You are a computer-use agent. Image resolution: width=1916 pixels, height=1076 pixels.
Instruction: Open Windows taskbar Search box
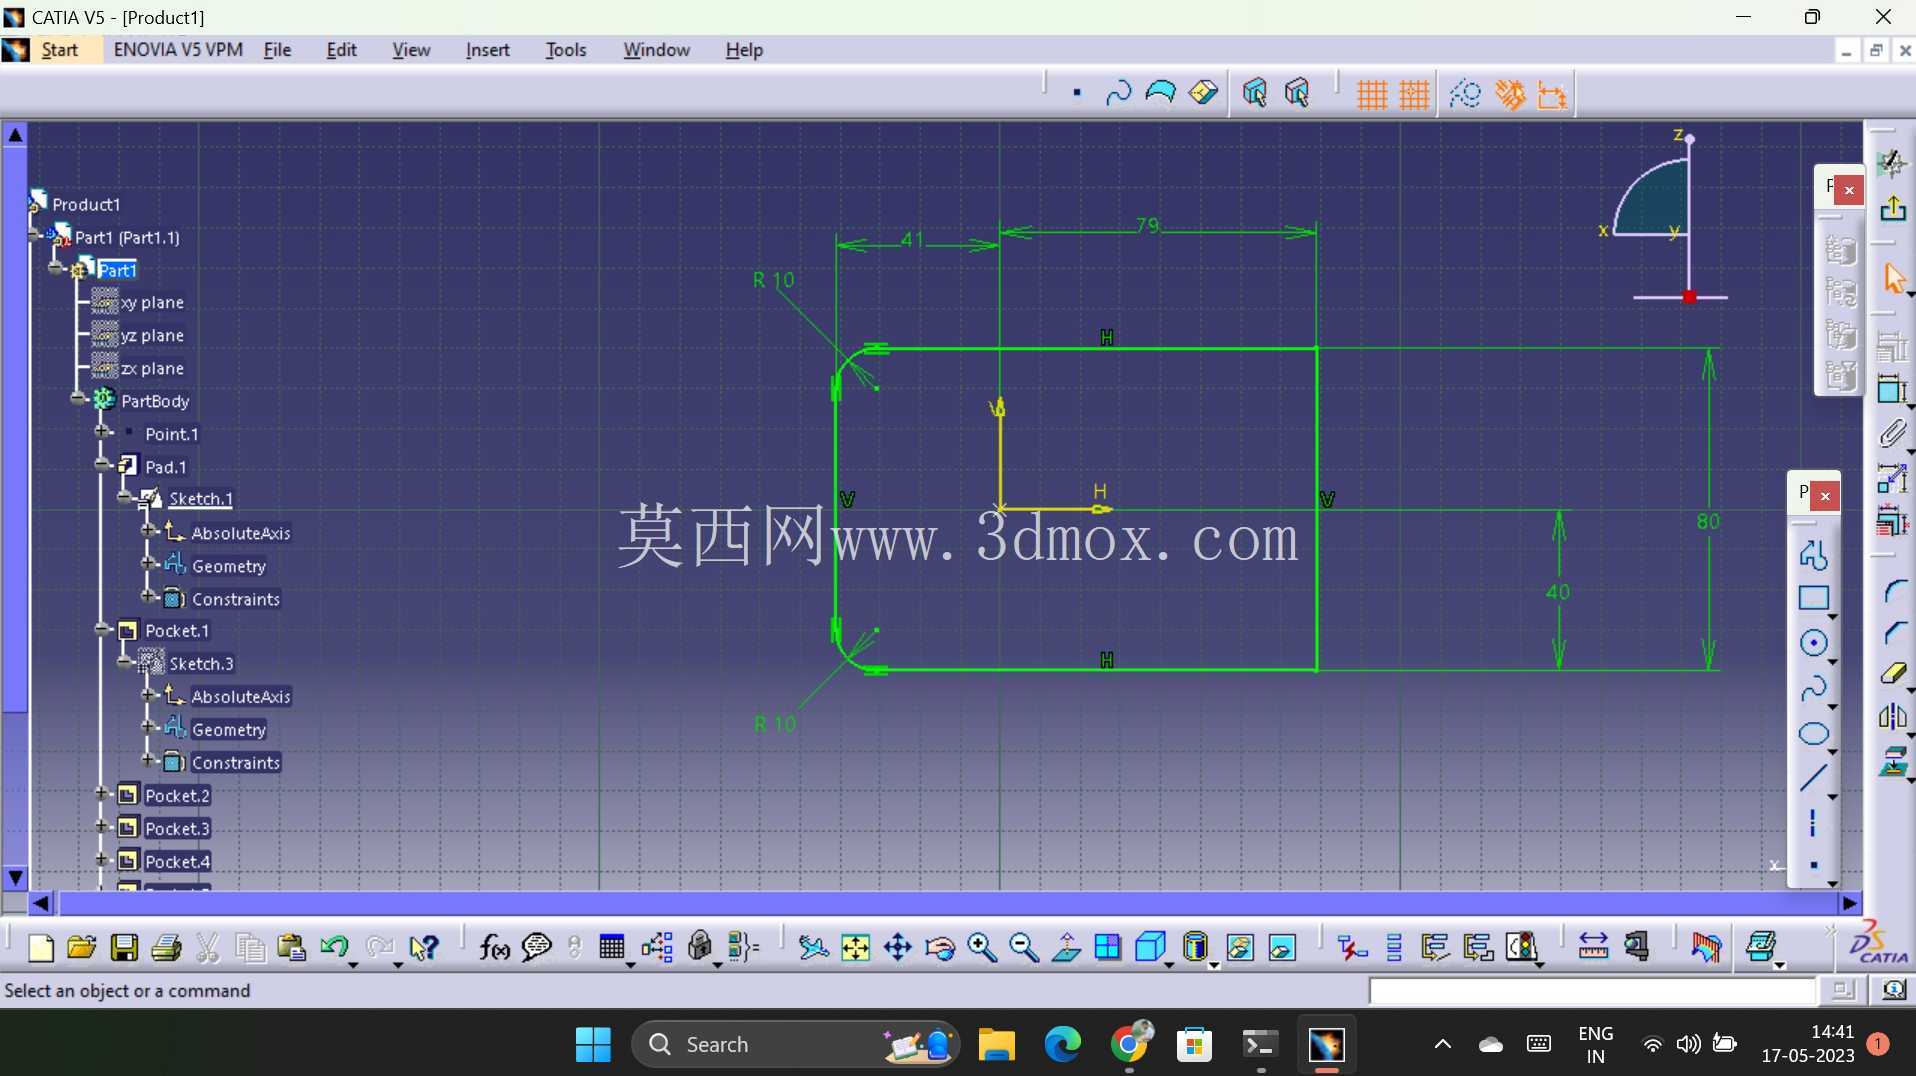795,1044
